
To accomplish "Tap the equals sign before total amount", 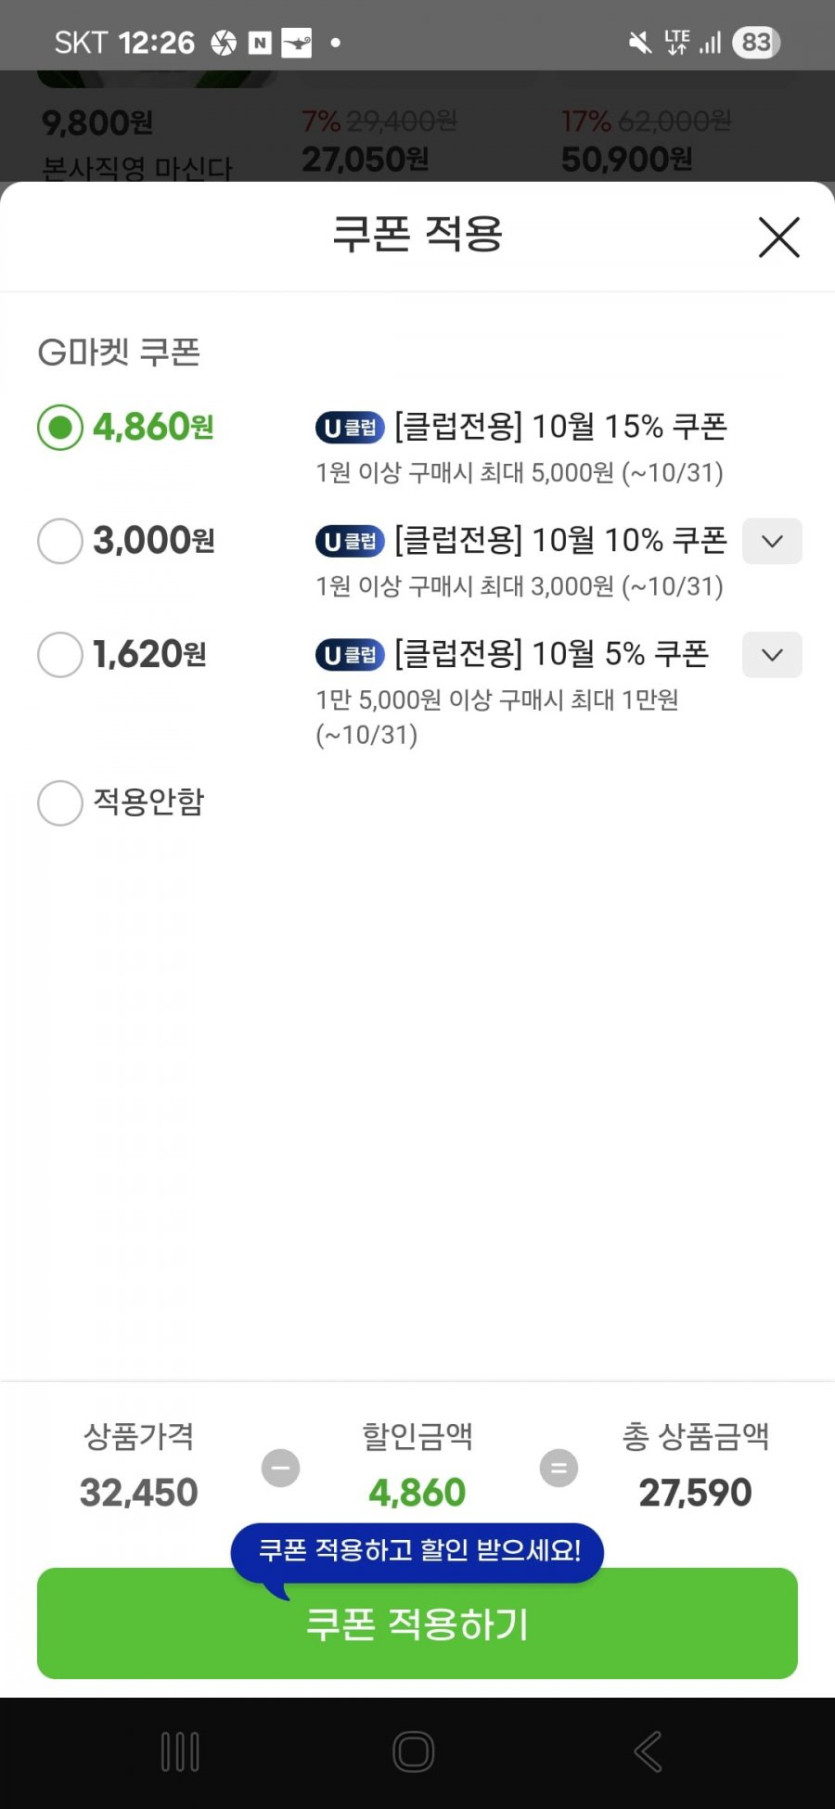I will coord(558,1468).
